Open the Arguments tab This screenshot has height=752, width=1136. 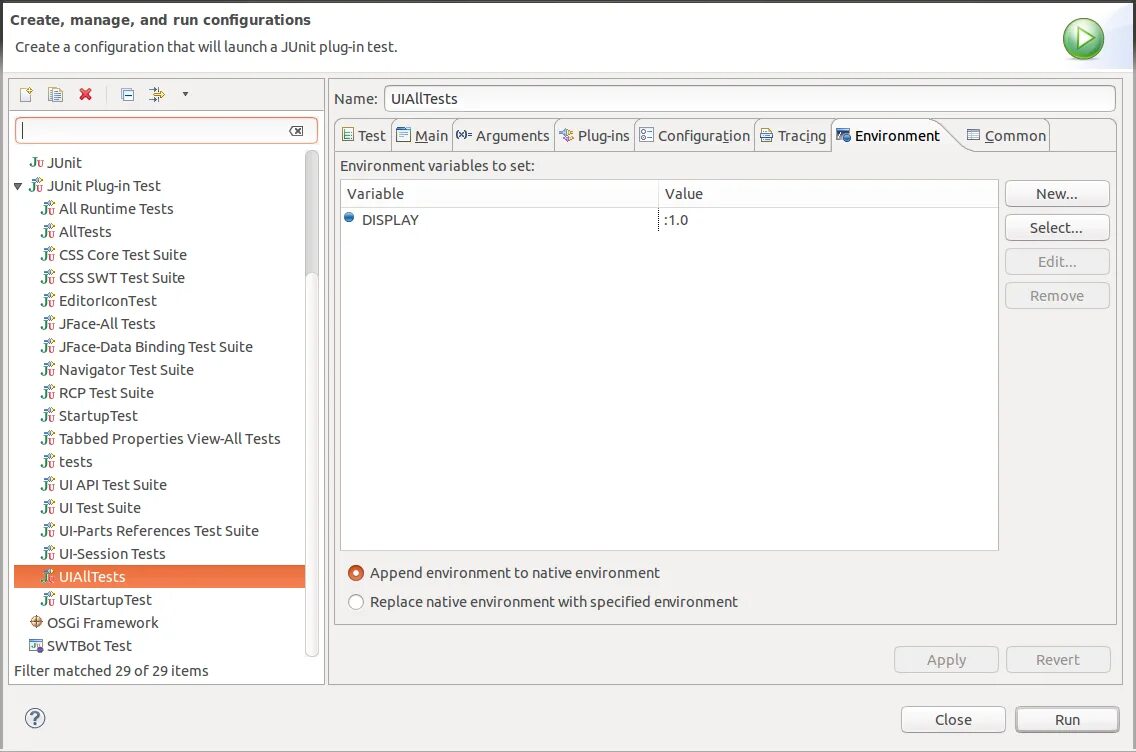pyautogui.click(x=503, y=135)
